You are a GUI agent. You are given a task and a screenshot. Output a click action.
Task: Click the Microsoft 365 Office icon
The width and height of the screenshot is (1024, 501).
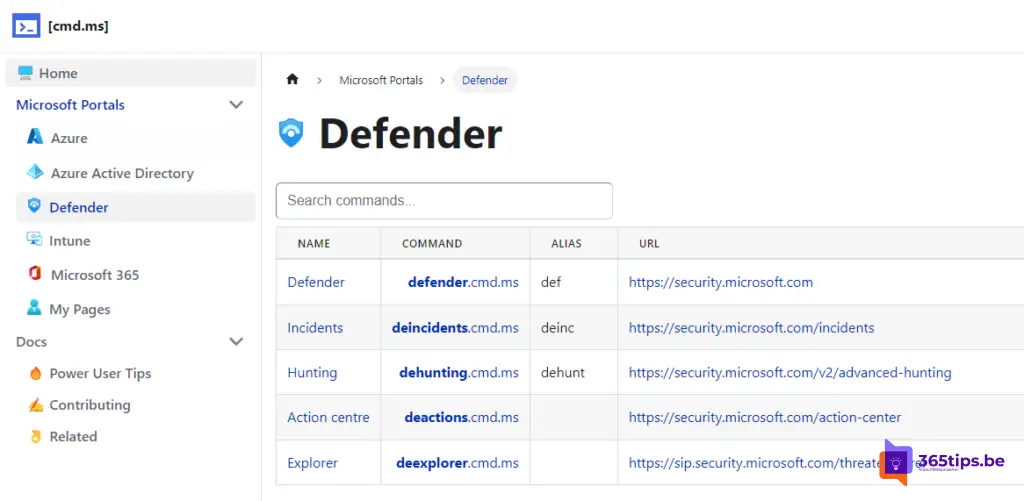pyautogui.click(x=35, y=274)
